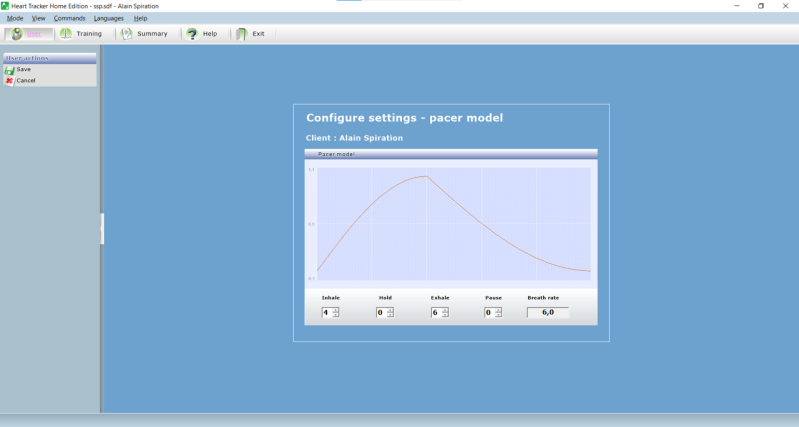Click inside the Pause number field
The width and height of the screenshot is (799, 427).
coord(489,312)
